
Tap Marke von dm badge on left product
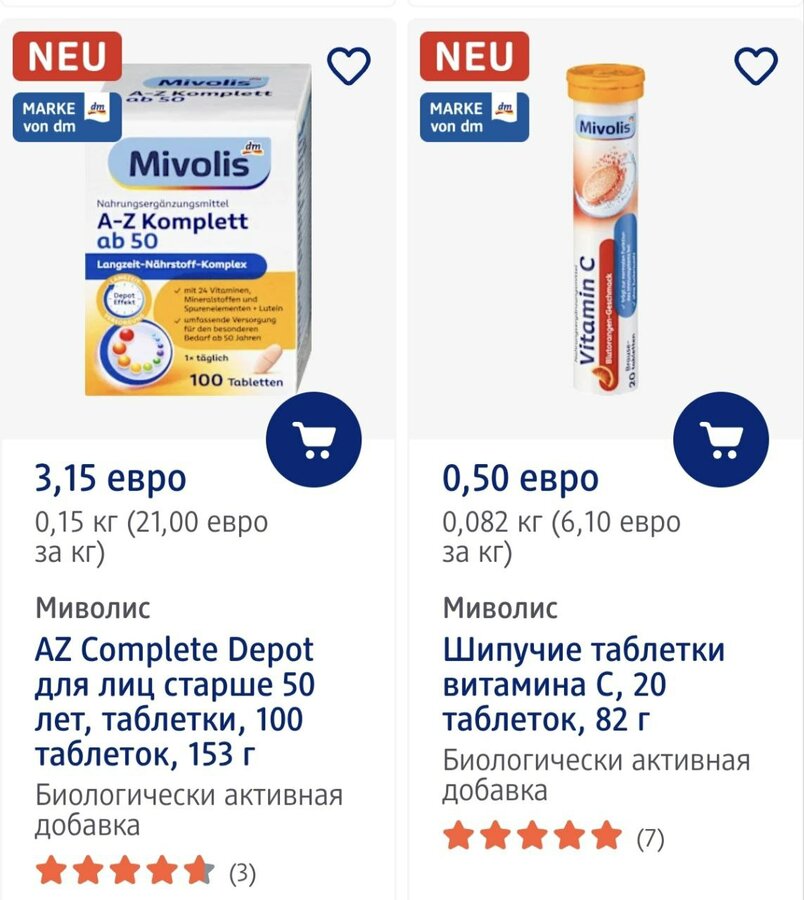67,116
